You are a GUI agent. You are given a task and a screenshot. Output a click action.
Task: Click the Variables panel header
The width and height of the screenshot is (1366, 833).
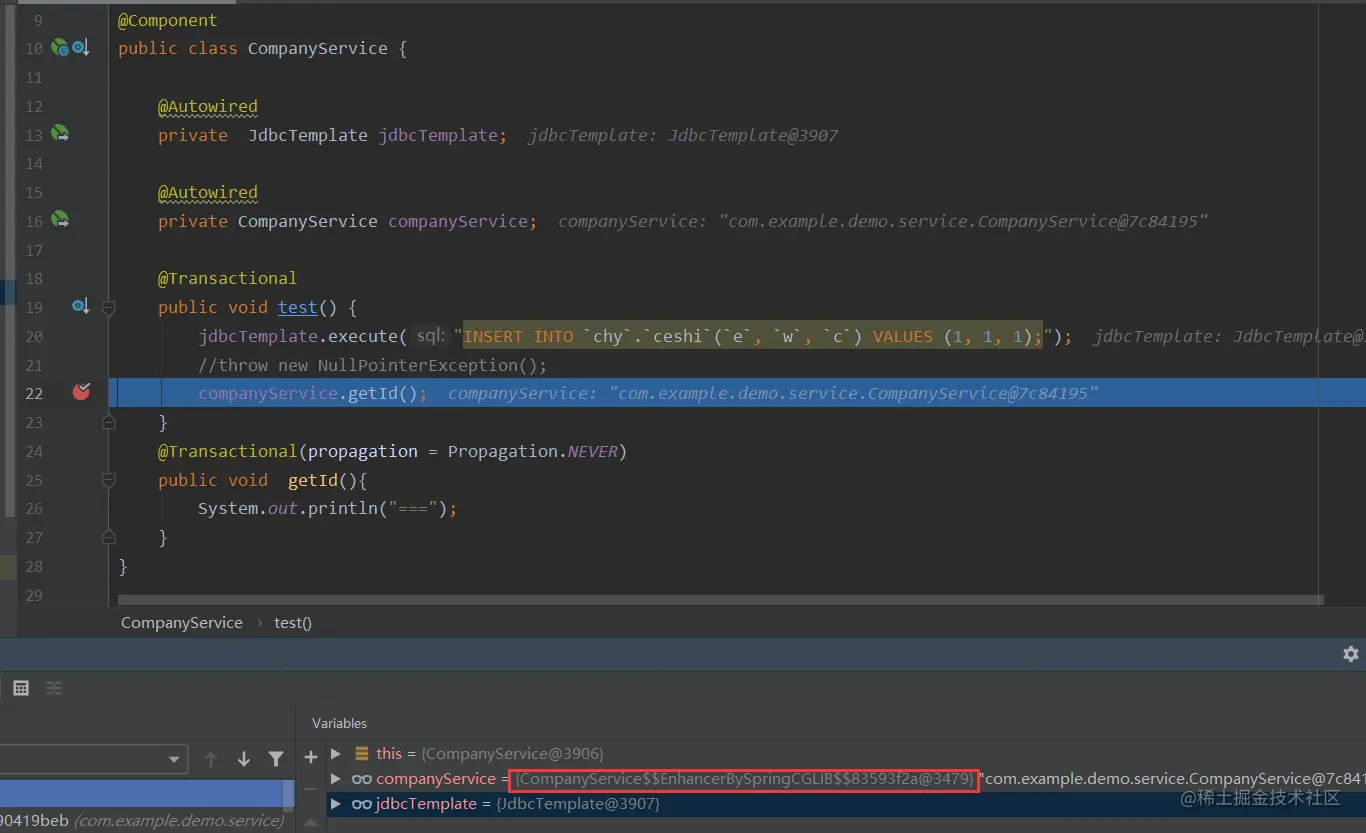[x=339, y=723]
